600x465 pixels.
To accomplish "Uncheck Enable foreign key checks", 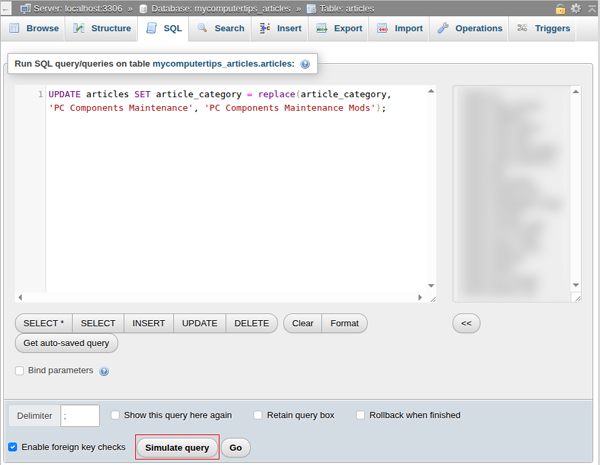I will click(x=13, y=447).
